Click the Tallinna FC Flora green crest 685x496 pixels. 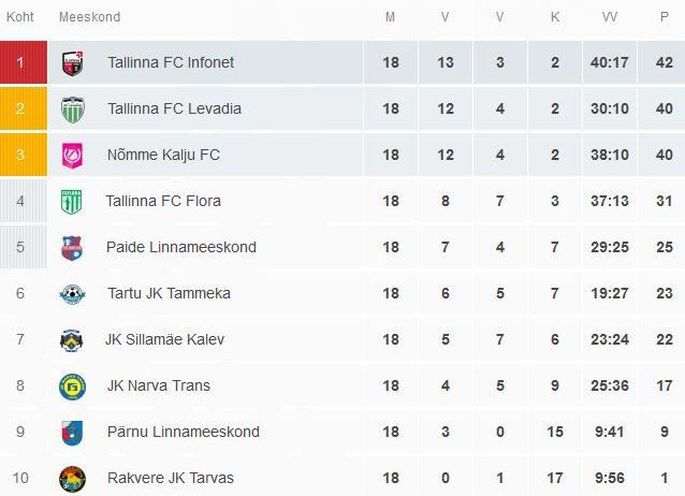click(72, 201)
